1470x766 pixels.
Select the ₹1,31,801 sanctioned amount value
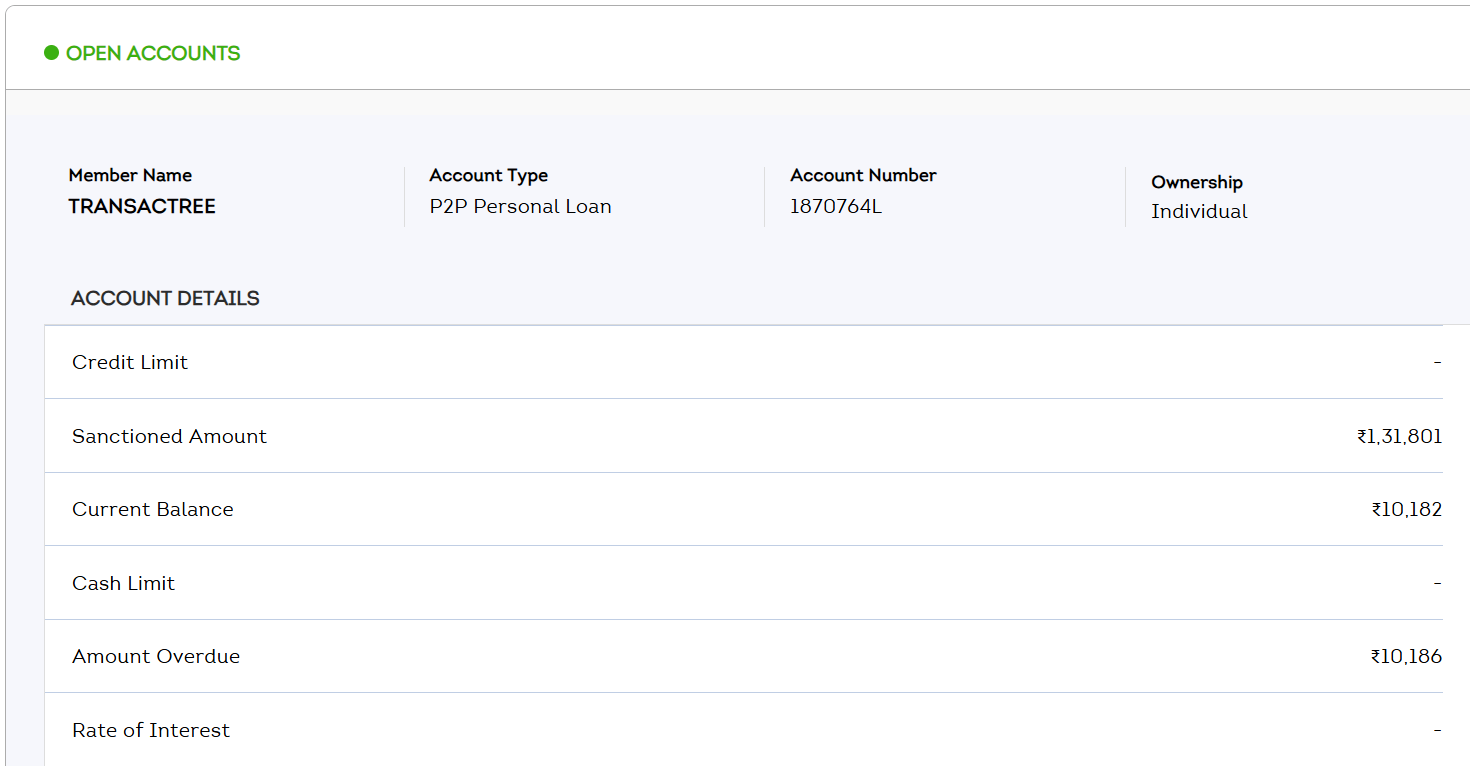pyautogui.click(x=1399, y=436)
